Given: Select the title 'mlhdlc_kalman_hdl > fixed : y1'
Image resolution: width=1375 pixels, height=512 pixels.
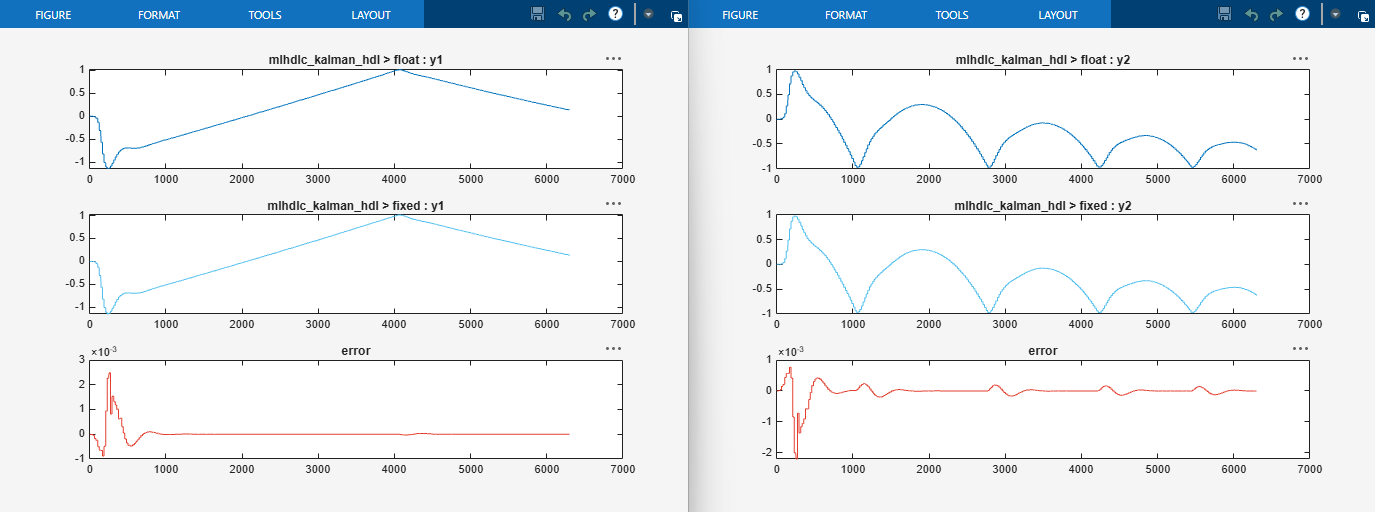Looking at the screenshot, I should [355, 206].
